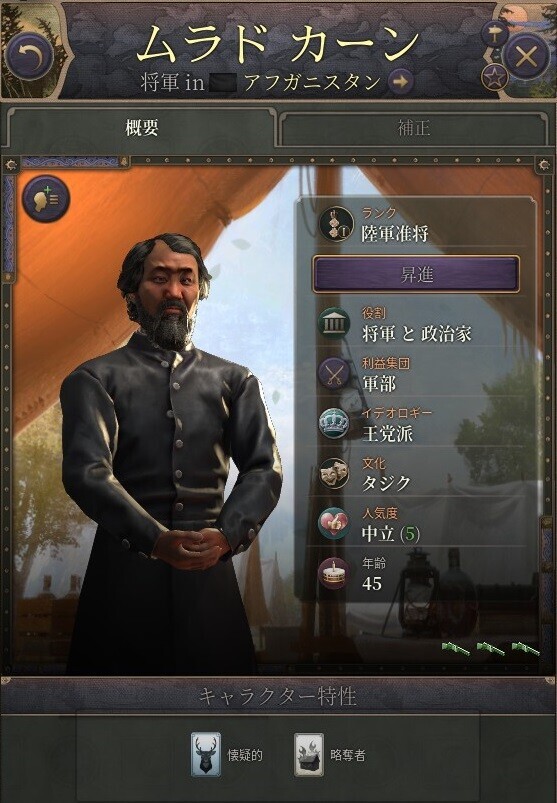Switch to the 補正 tab
Screen dimensions: 557x803
(x=414, y=128)
